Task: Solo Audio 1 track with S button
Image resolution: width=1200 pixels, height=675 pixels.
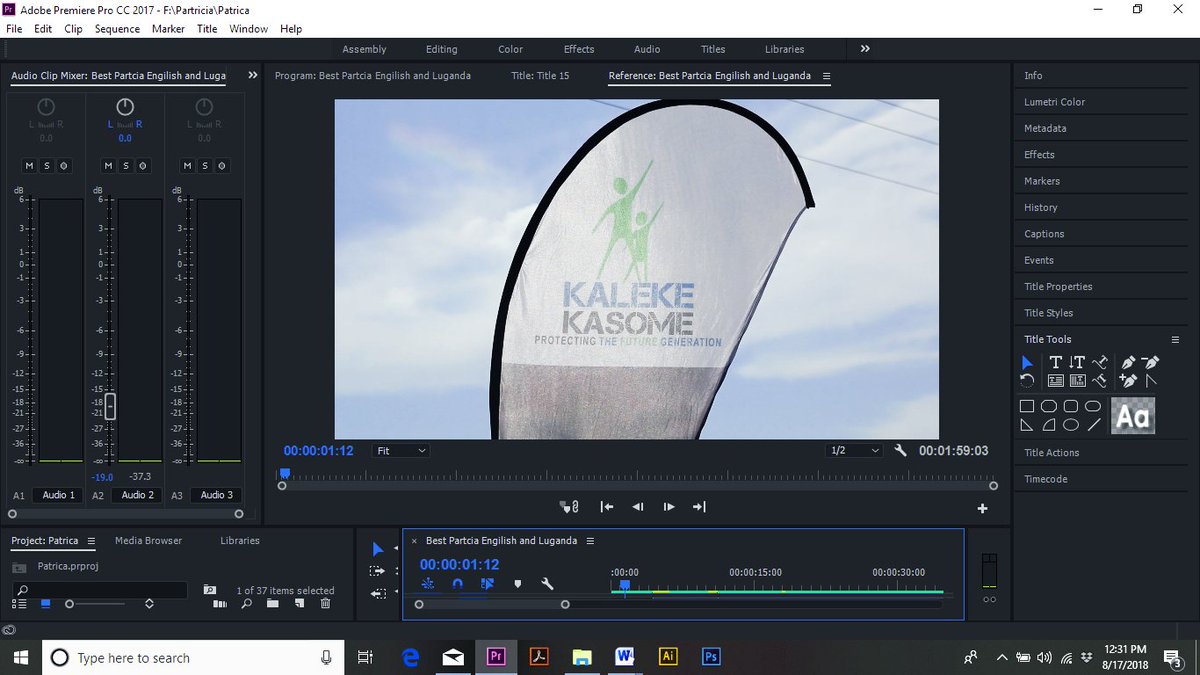Action: coord(47,165)
